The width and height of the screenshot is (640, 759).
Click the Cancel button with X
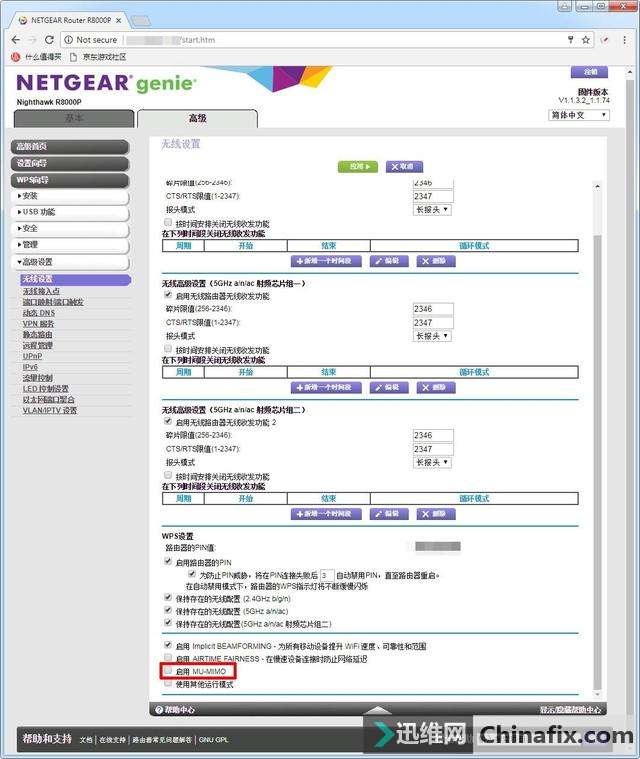click(404, 167)
